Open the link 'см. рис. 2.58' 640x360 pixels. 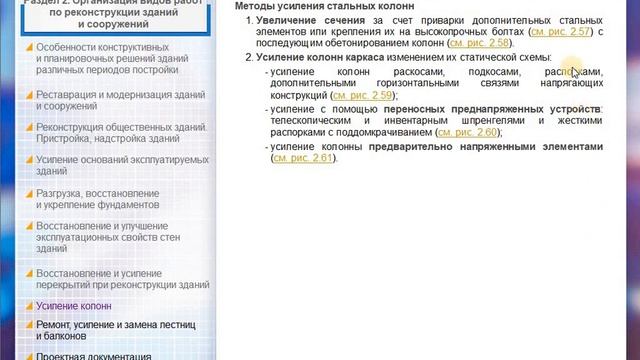point(480,43)
